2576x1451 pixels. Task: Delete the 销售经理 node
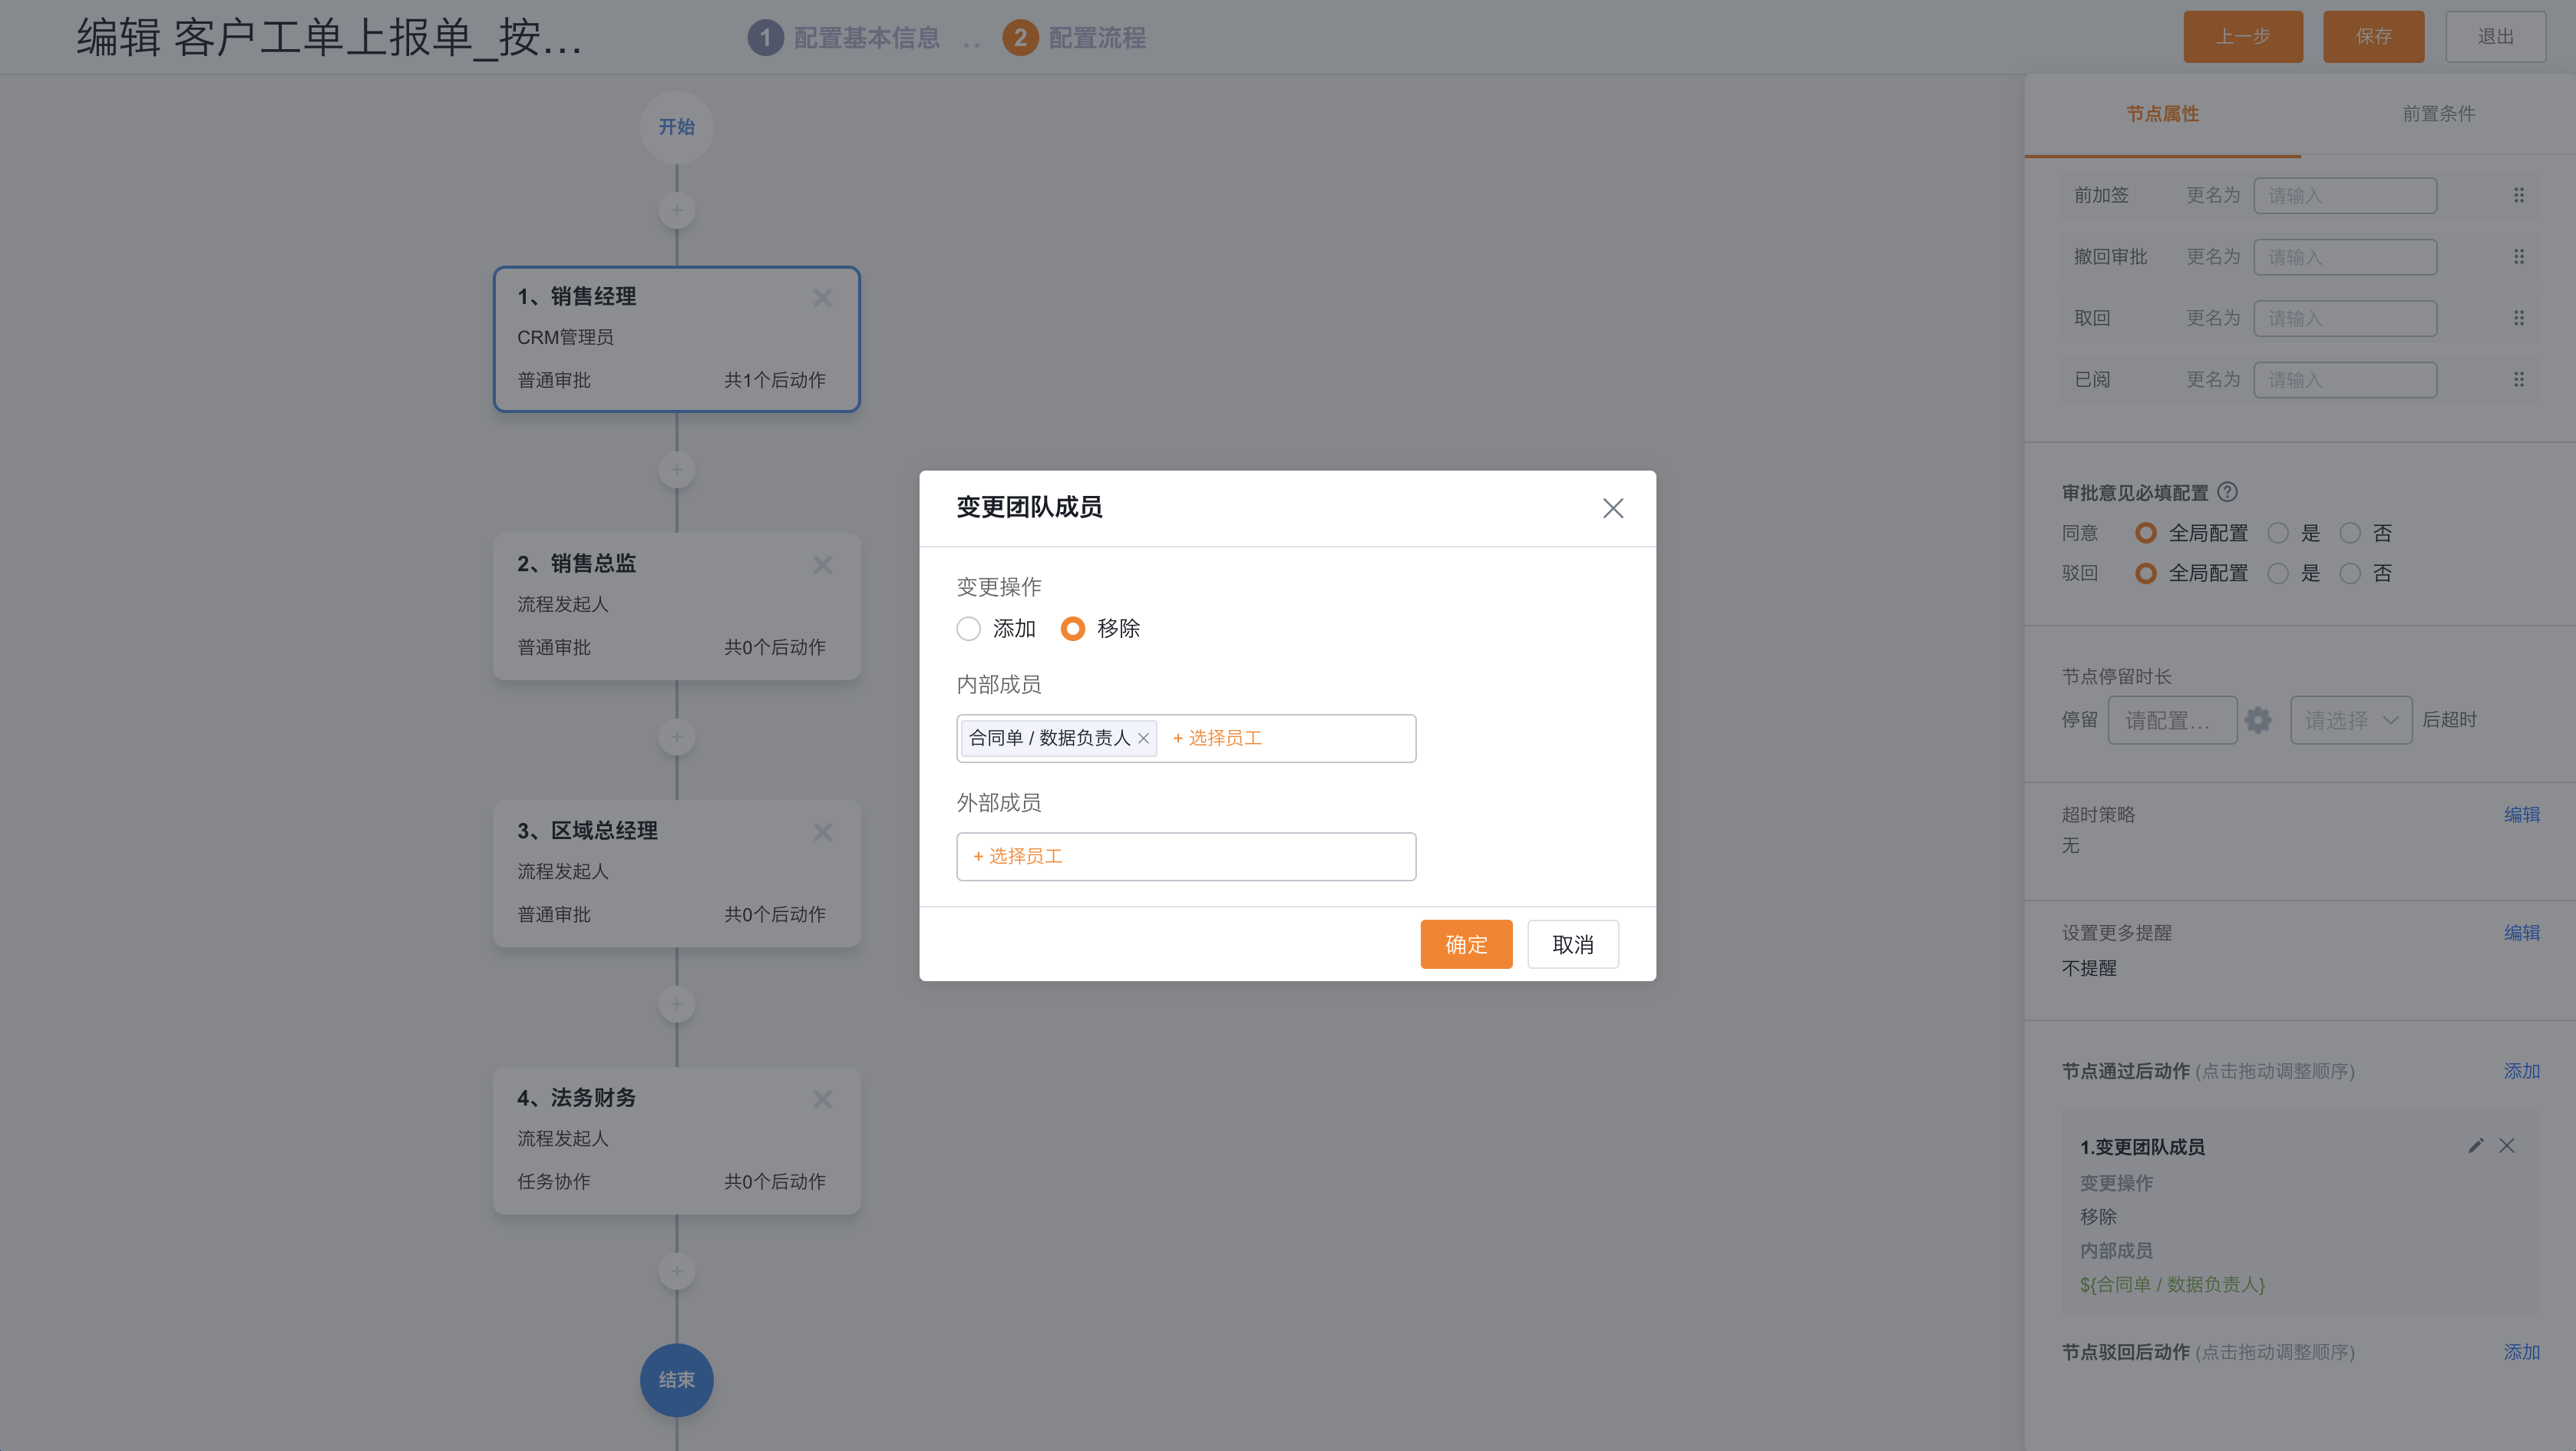[822, 298]
